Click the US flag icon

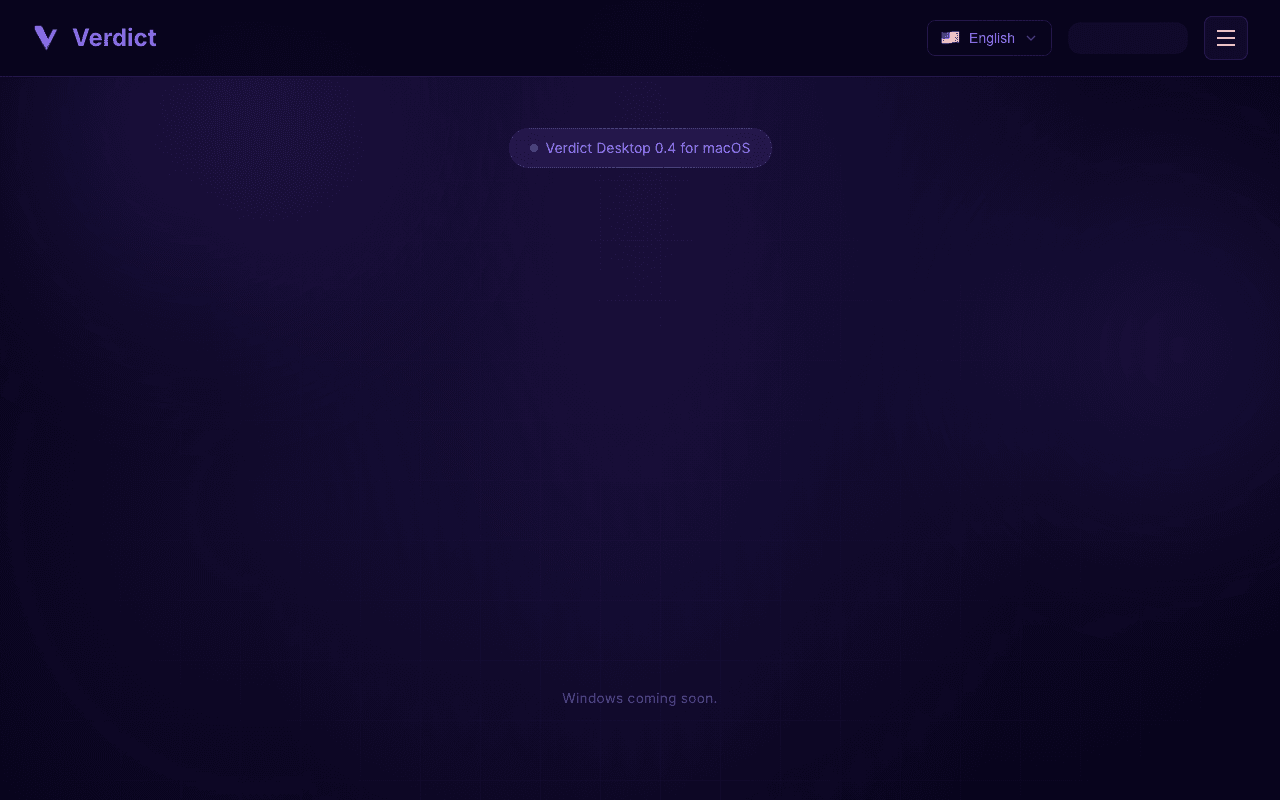pyautogui.click(x=950, y=38)
